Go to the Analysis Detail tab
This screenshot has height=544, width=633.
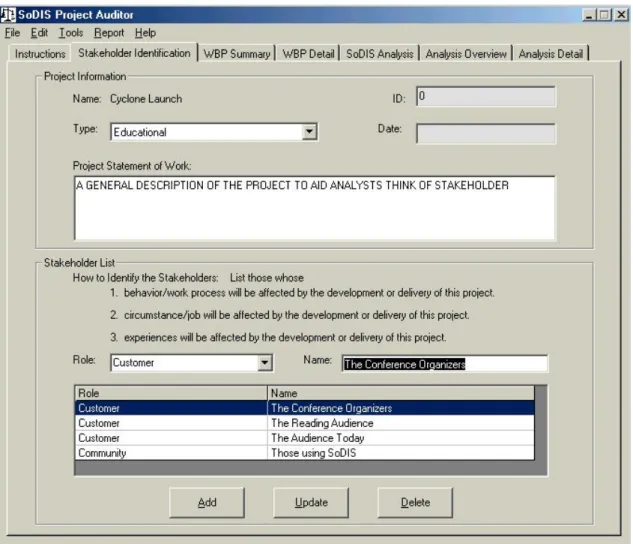click(x=551, y=54)
